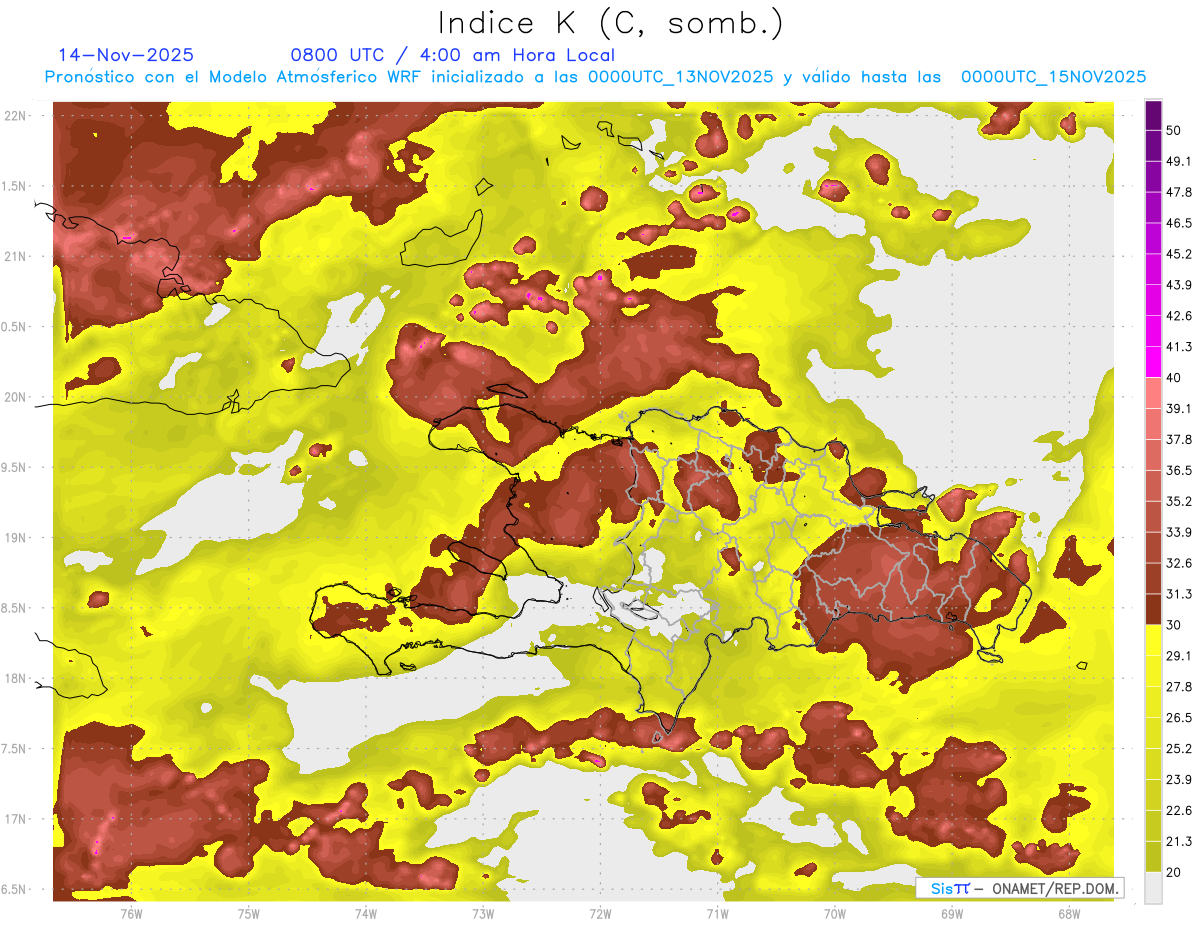Screen dimensions: 1200x927
Task: Click the "7.5N" latitude label
Action: pos(13,749)
